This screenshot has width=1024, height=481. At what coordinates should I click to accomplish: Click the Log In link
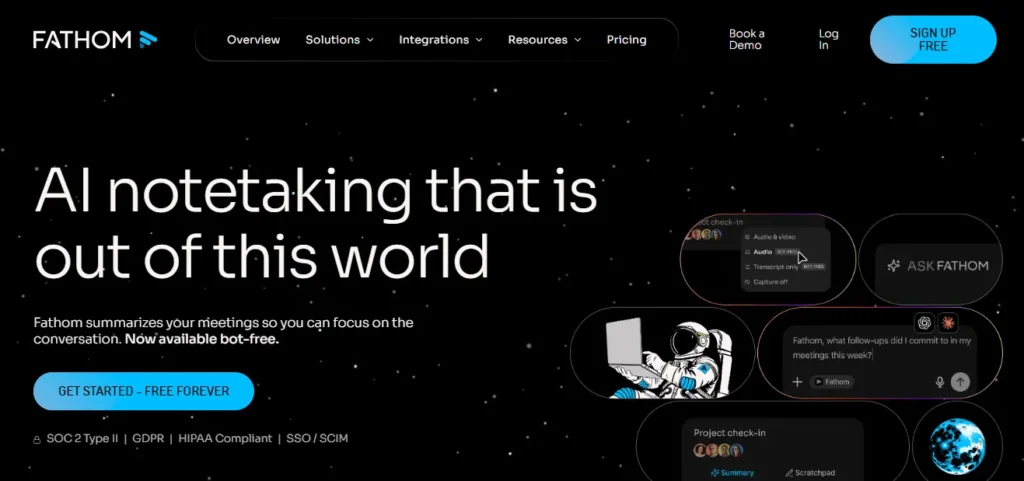point(828,39)
